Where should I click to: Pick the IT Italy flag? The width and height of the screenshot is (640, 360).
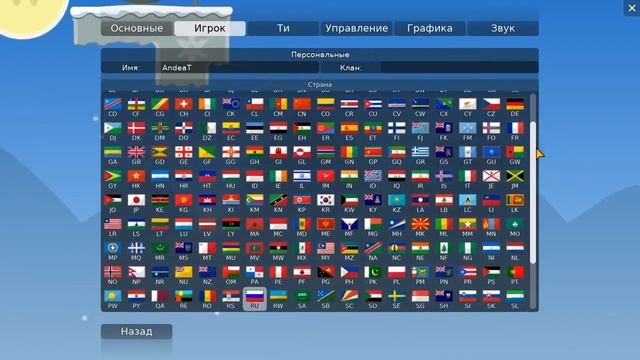[467, 176]
